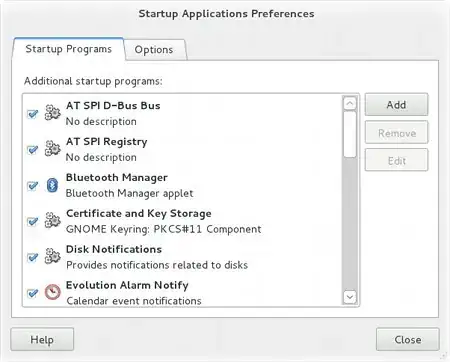Uncheck the Evolution Alarm Notify checkbox
The width and height of the screenshot is (450, 362).
point(33,293)
